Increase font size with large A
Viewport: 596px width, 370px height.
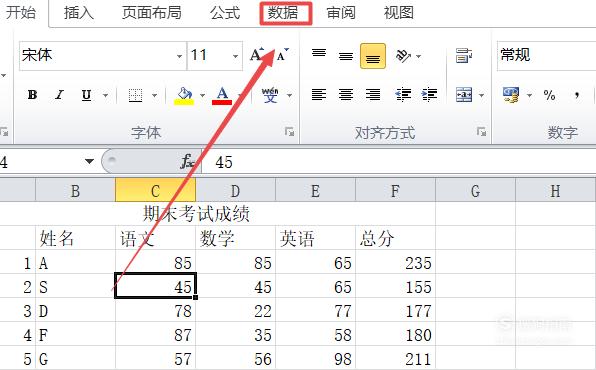(x=257, y=56)
